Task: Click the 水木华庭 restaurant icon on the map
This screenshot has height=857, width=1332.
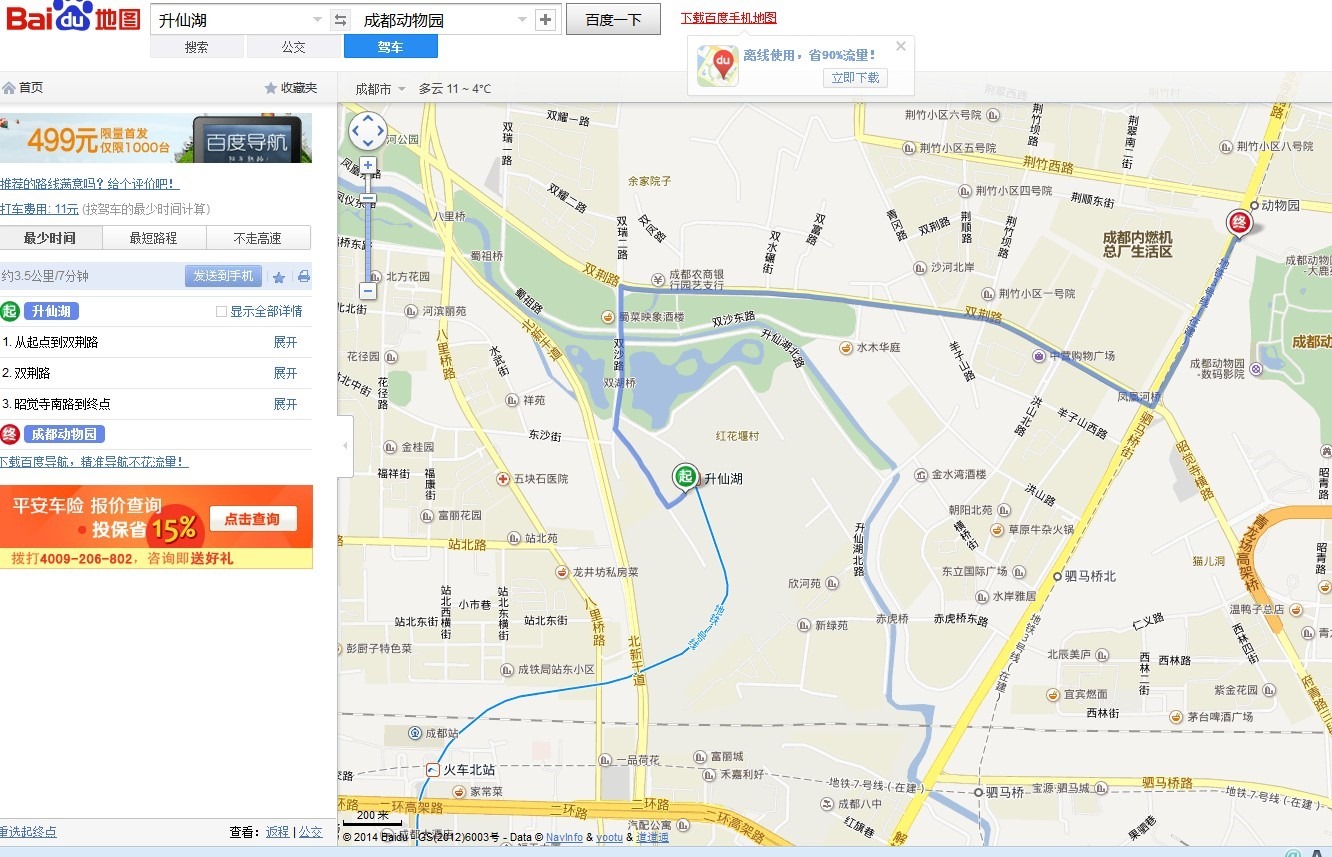Action: tap(846, 348)
